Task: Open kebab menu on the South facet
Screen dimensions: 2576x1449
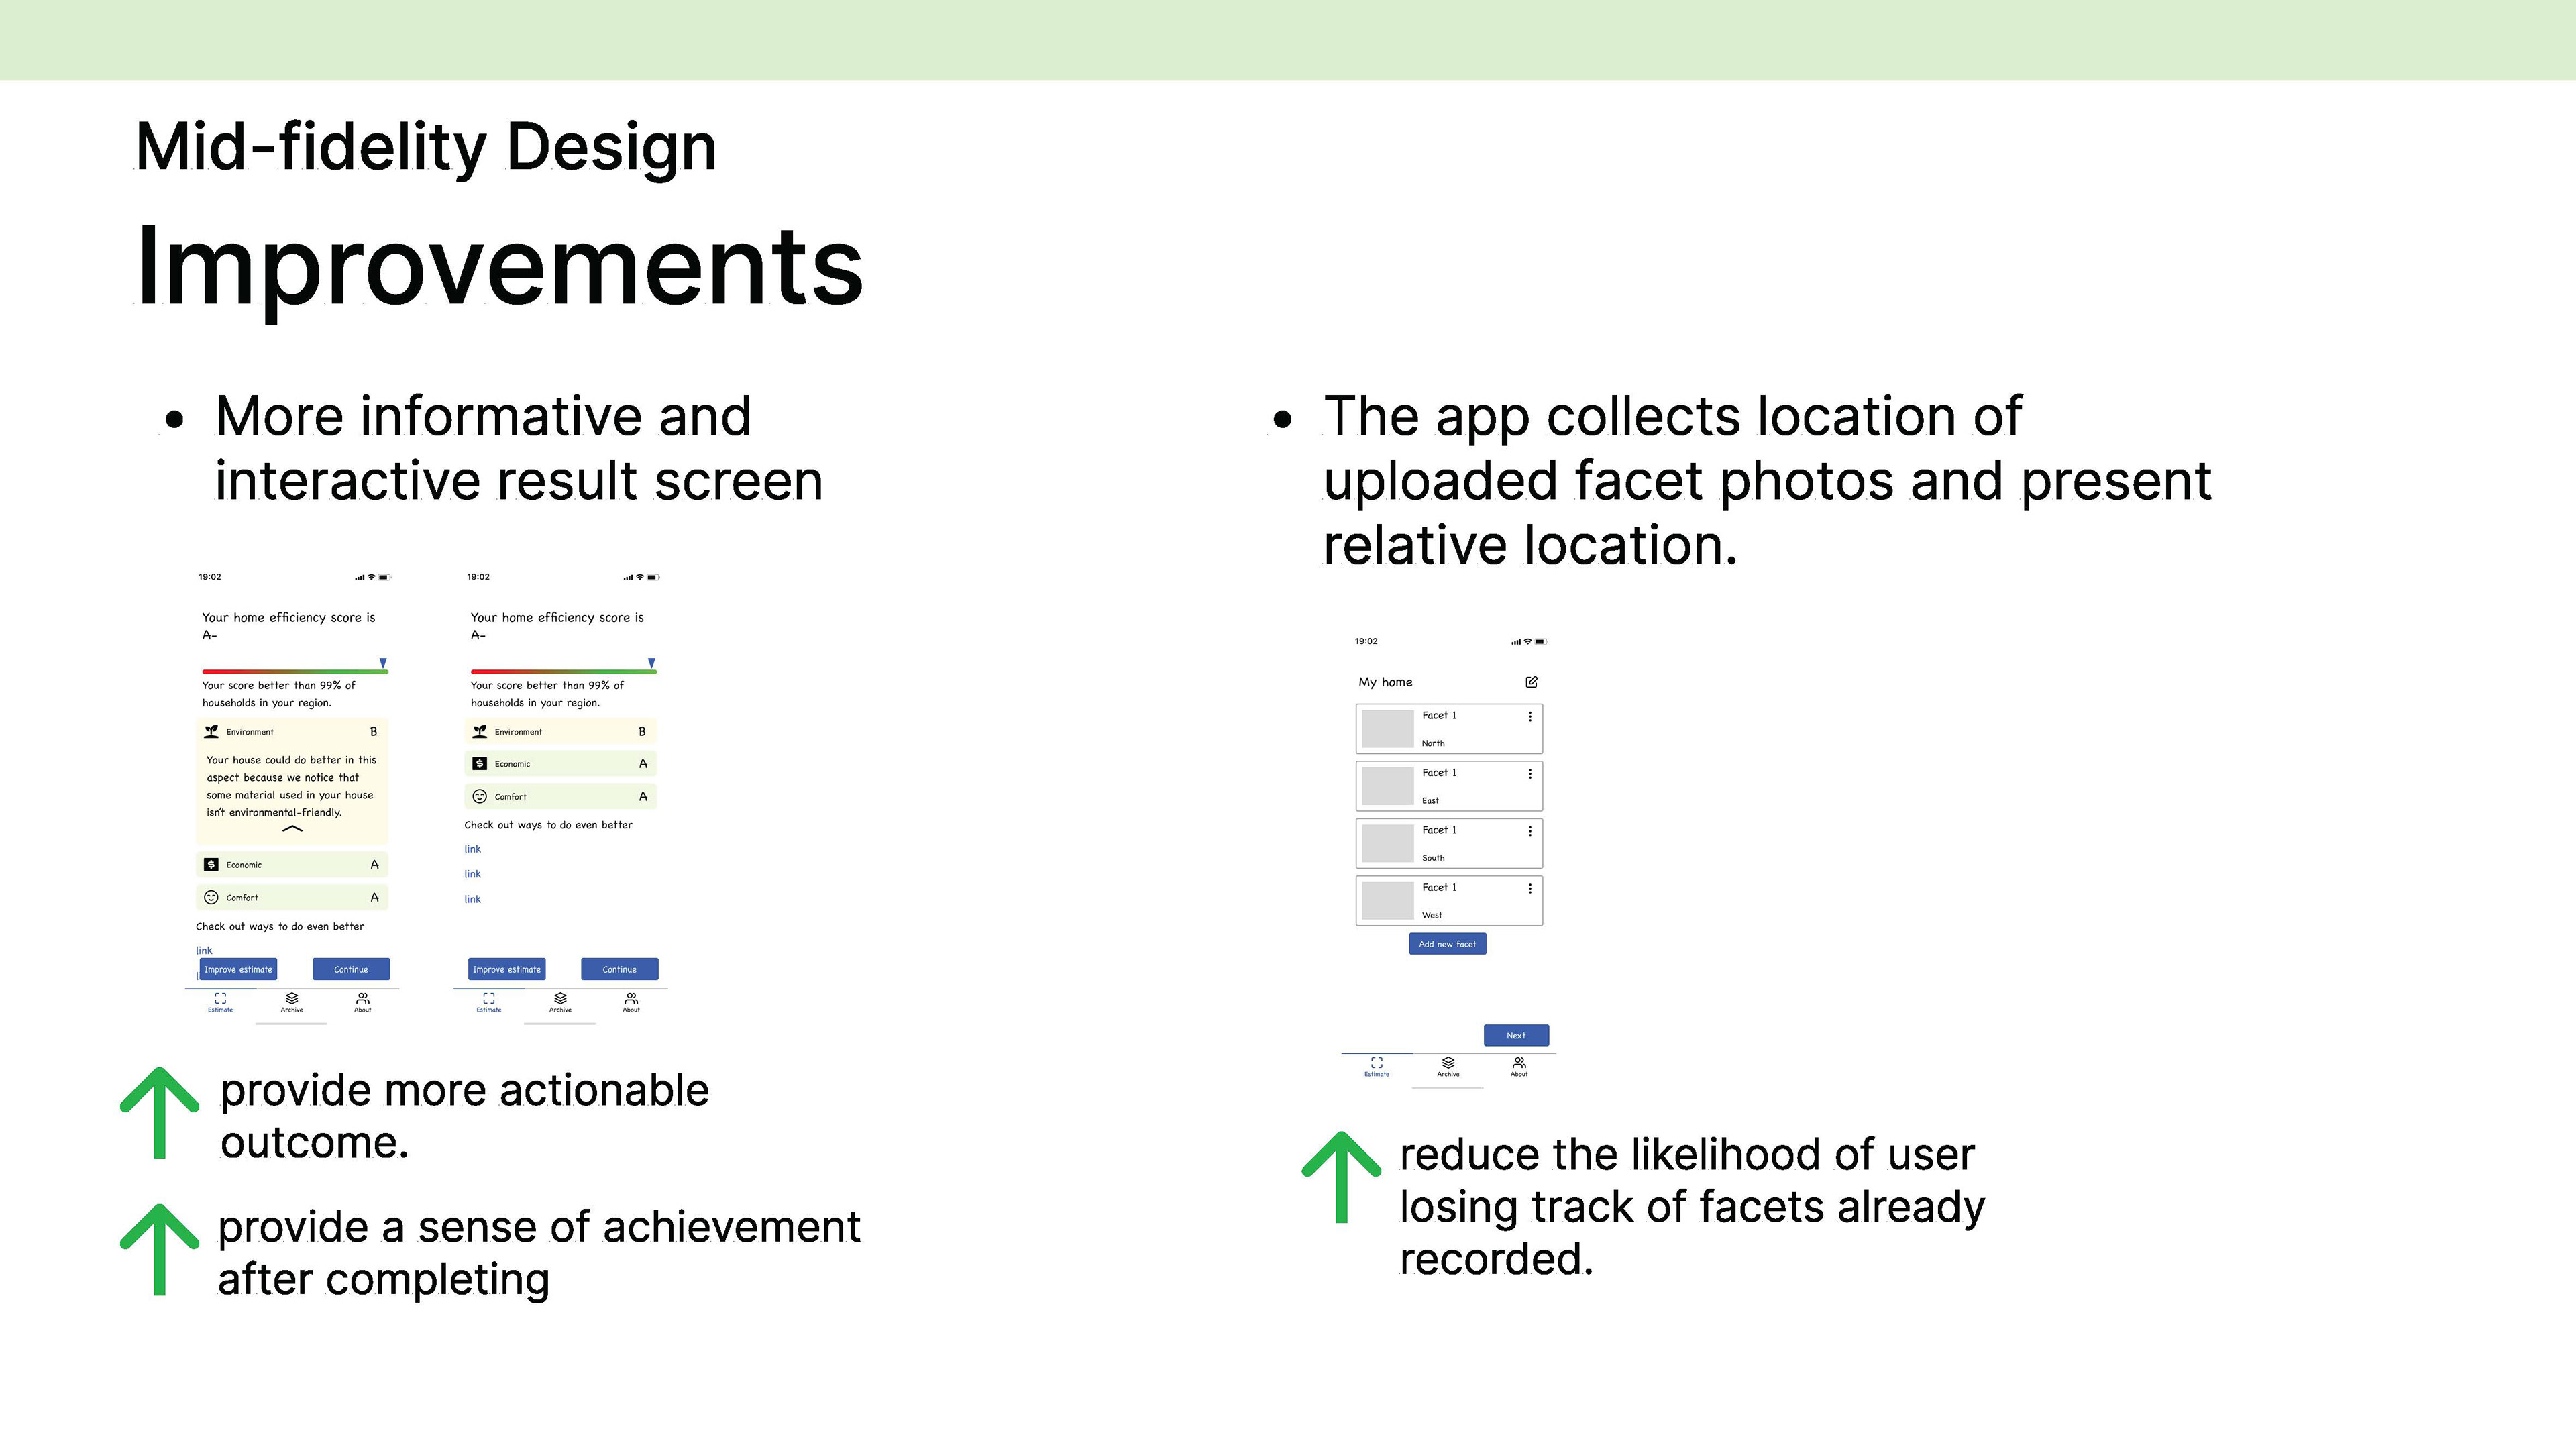Action: pos(1530,831)
